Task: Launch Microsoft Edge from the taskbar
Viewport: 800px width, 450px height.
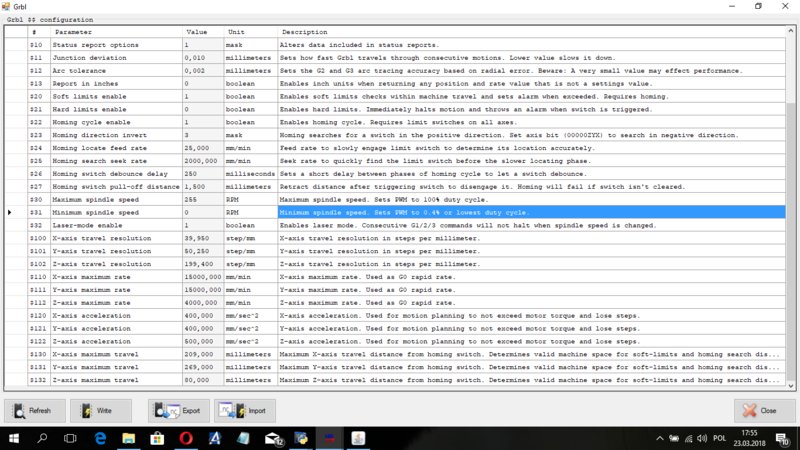Action: click(x=100, y=438)
